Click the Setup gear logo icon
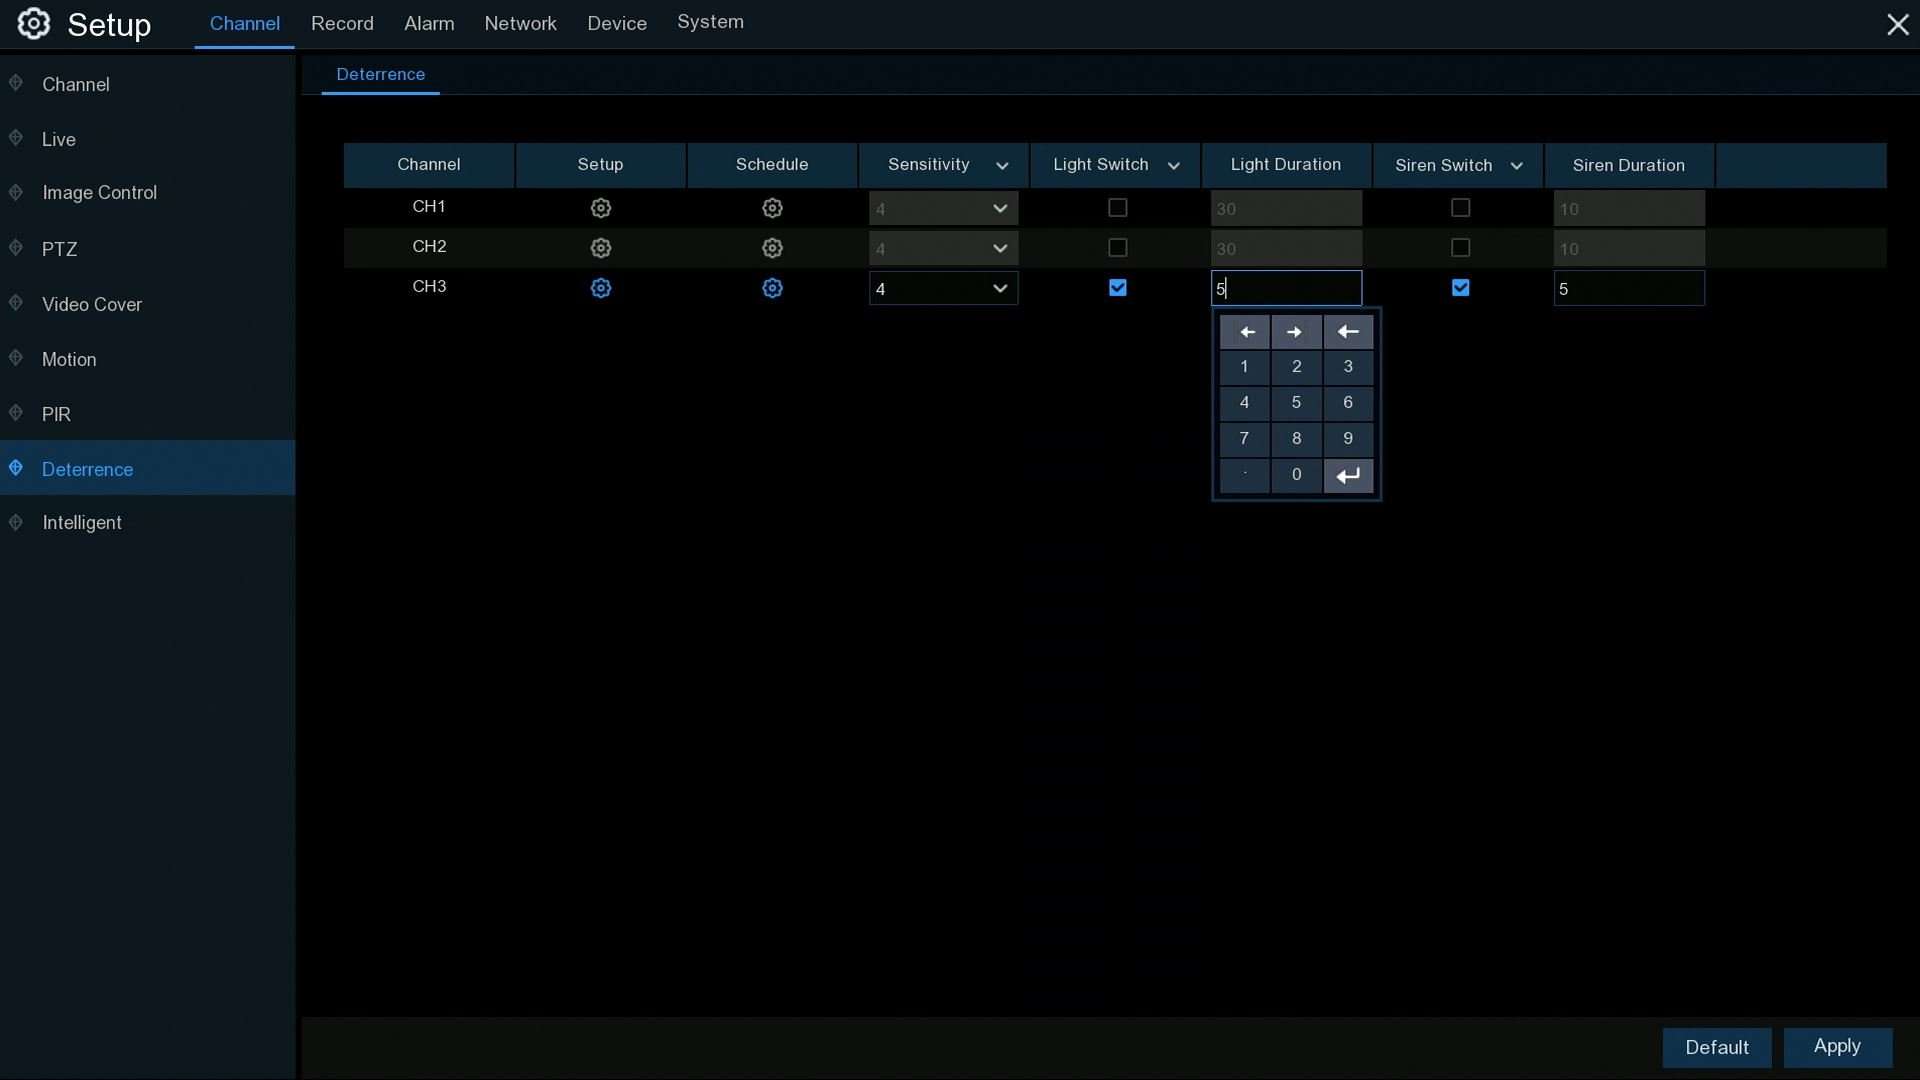This screenshot has height=1080, width=1920. 34,24
